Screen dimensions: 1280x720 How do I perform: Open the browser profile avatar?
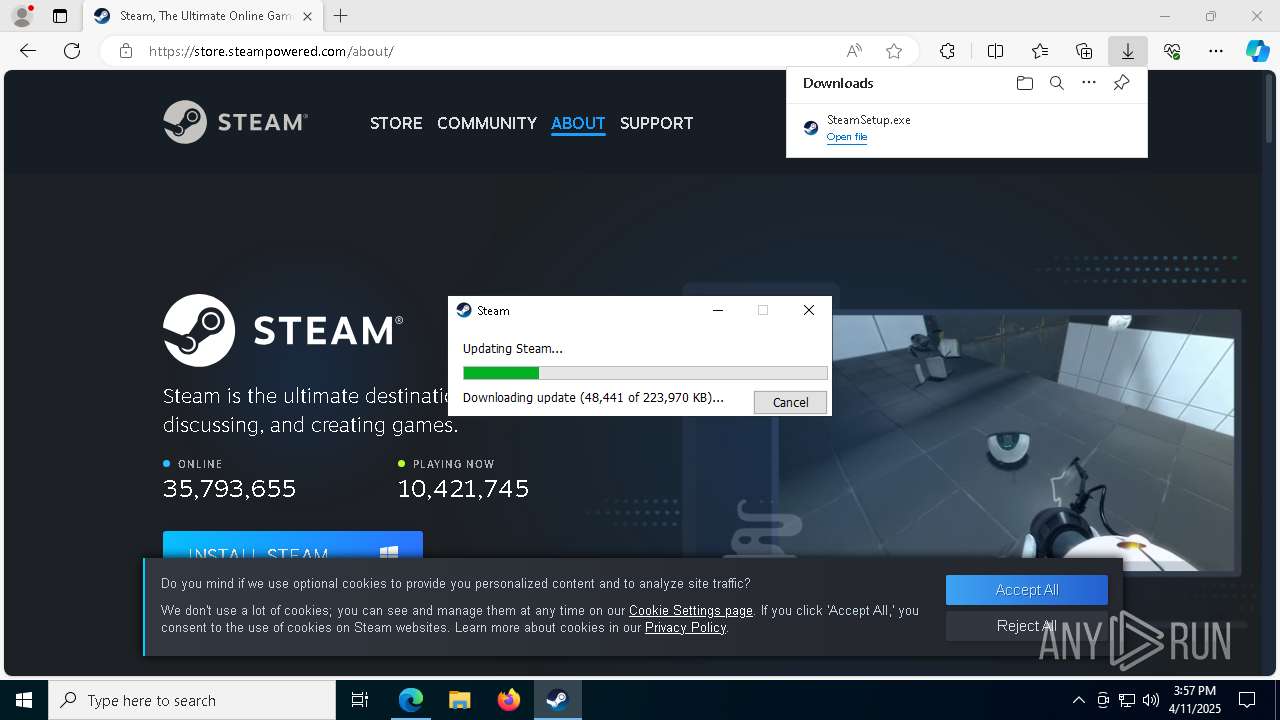coord(21,16)
